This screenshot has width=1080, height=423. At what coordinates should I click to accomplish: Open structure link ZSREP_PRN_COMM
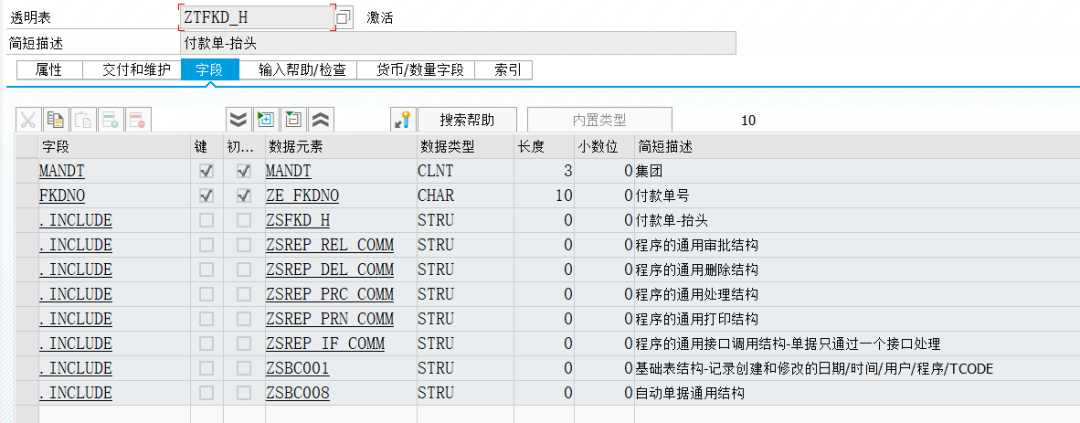[x=330, y=319]
